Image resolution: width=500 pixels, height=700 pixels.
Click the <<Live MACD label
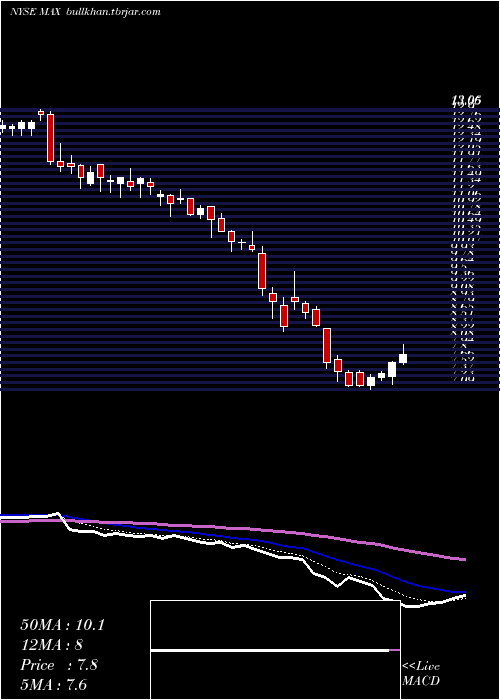pos(421,674)
